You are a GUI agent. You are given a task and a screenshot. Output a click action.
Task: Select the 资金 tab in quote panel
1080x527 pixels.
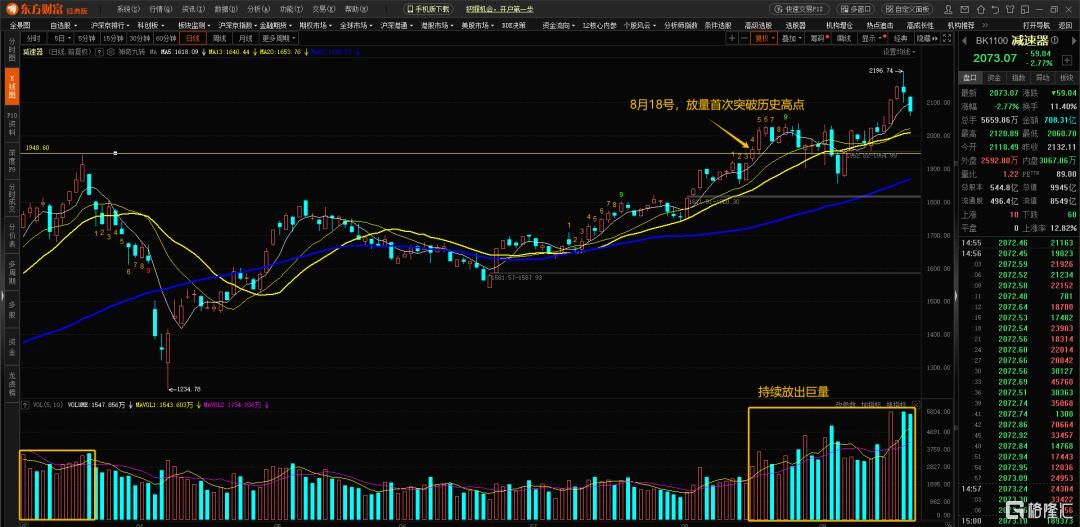pos(994,77)
